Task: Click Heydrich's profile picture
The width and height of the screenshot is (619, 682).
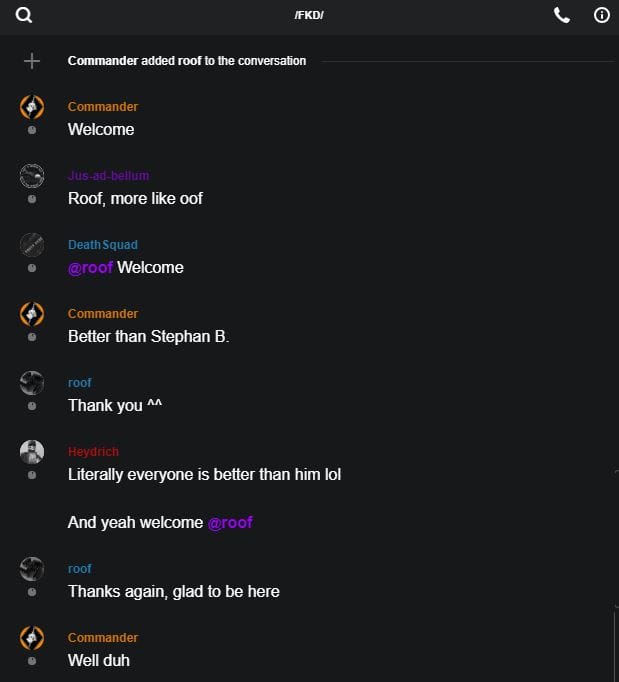Action: coord(32,452)
